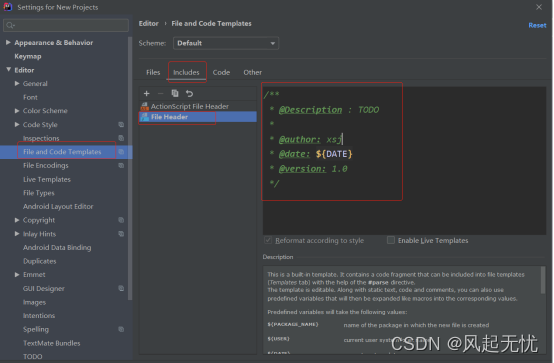The width and height of the screenshot is (554, 363).
Task: Expand the Color Scheme node
Action: tap(17, 111)
